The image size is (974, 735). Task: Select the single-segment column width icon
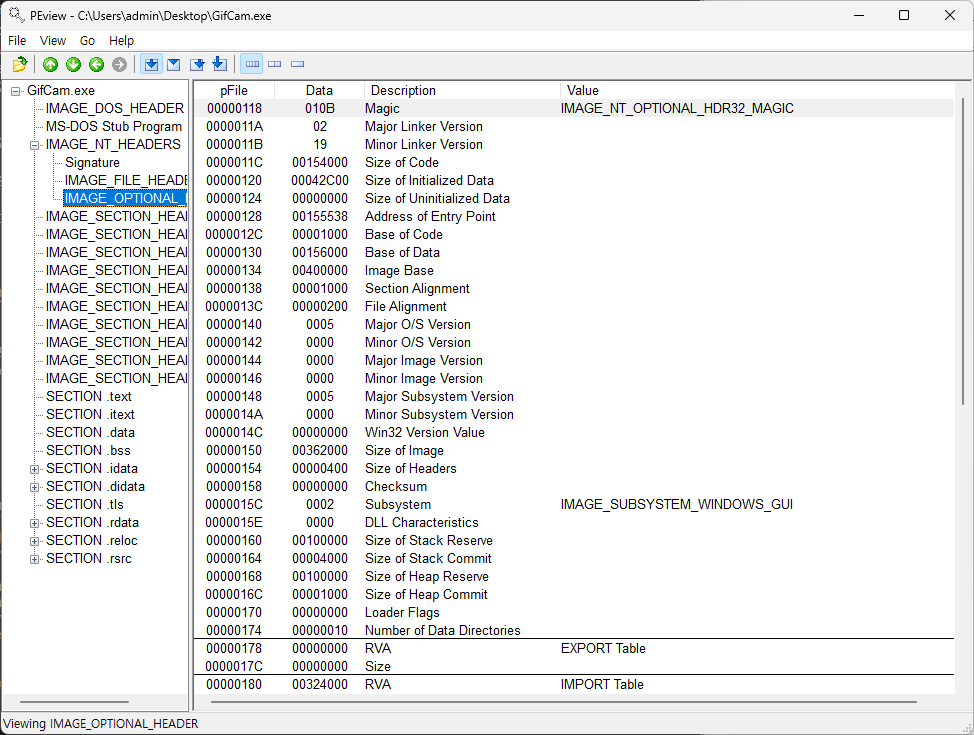coord(298,65)
